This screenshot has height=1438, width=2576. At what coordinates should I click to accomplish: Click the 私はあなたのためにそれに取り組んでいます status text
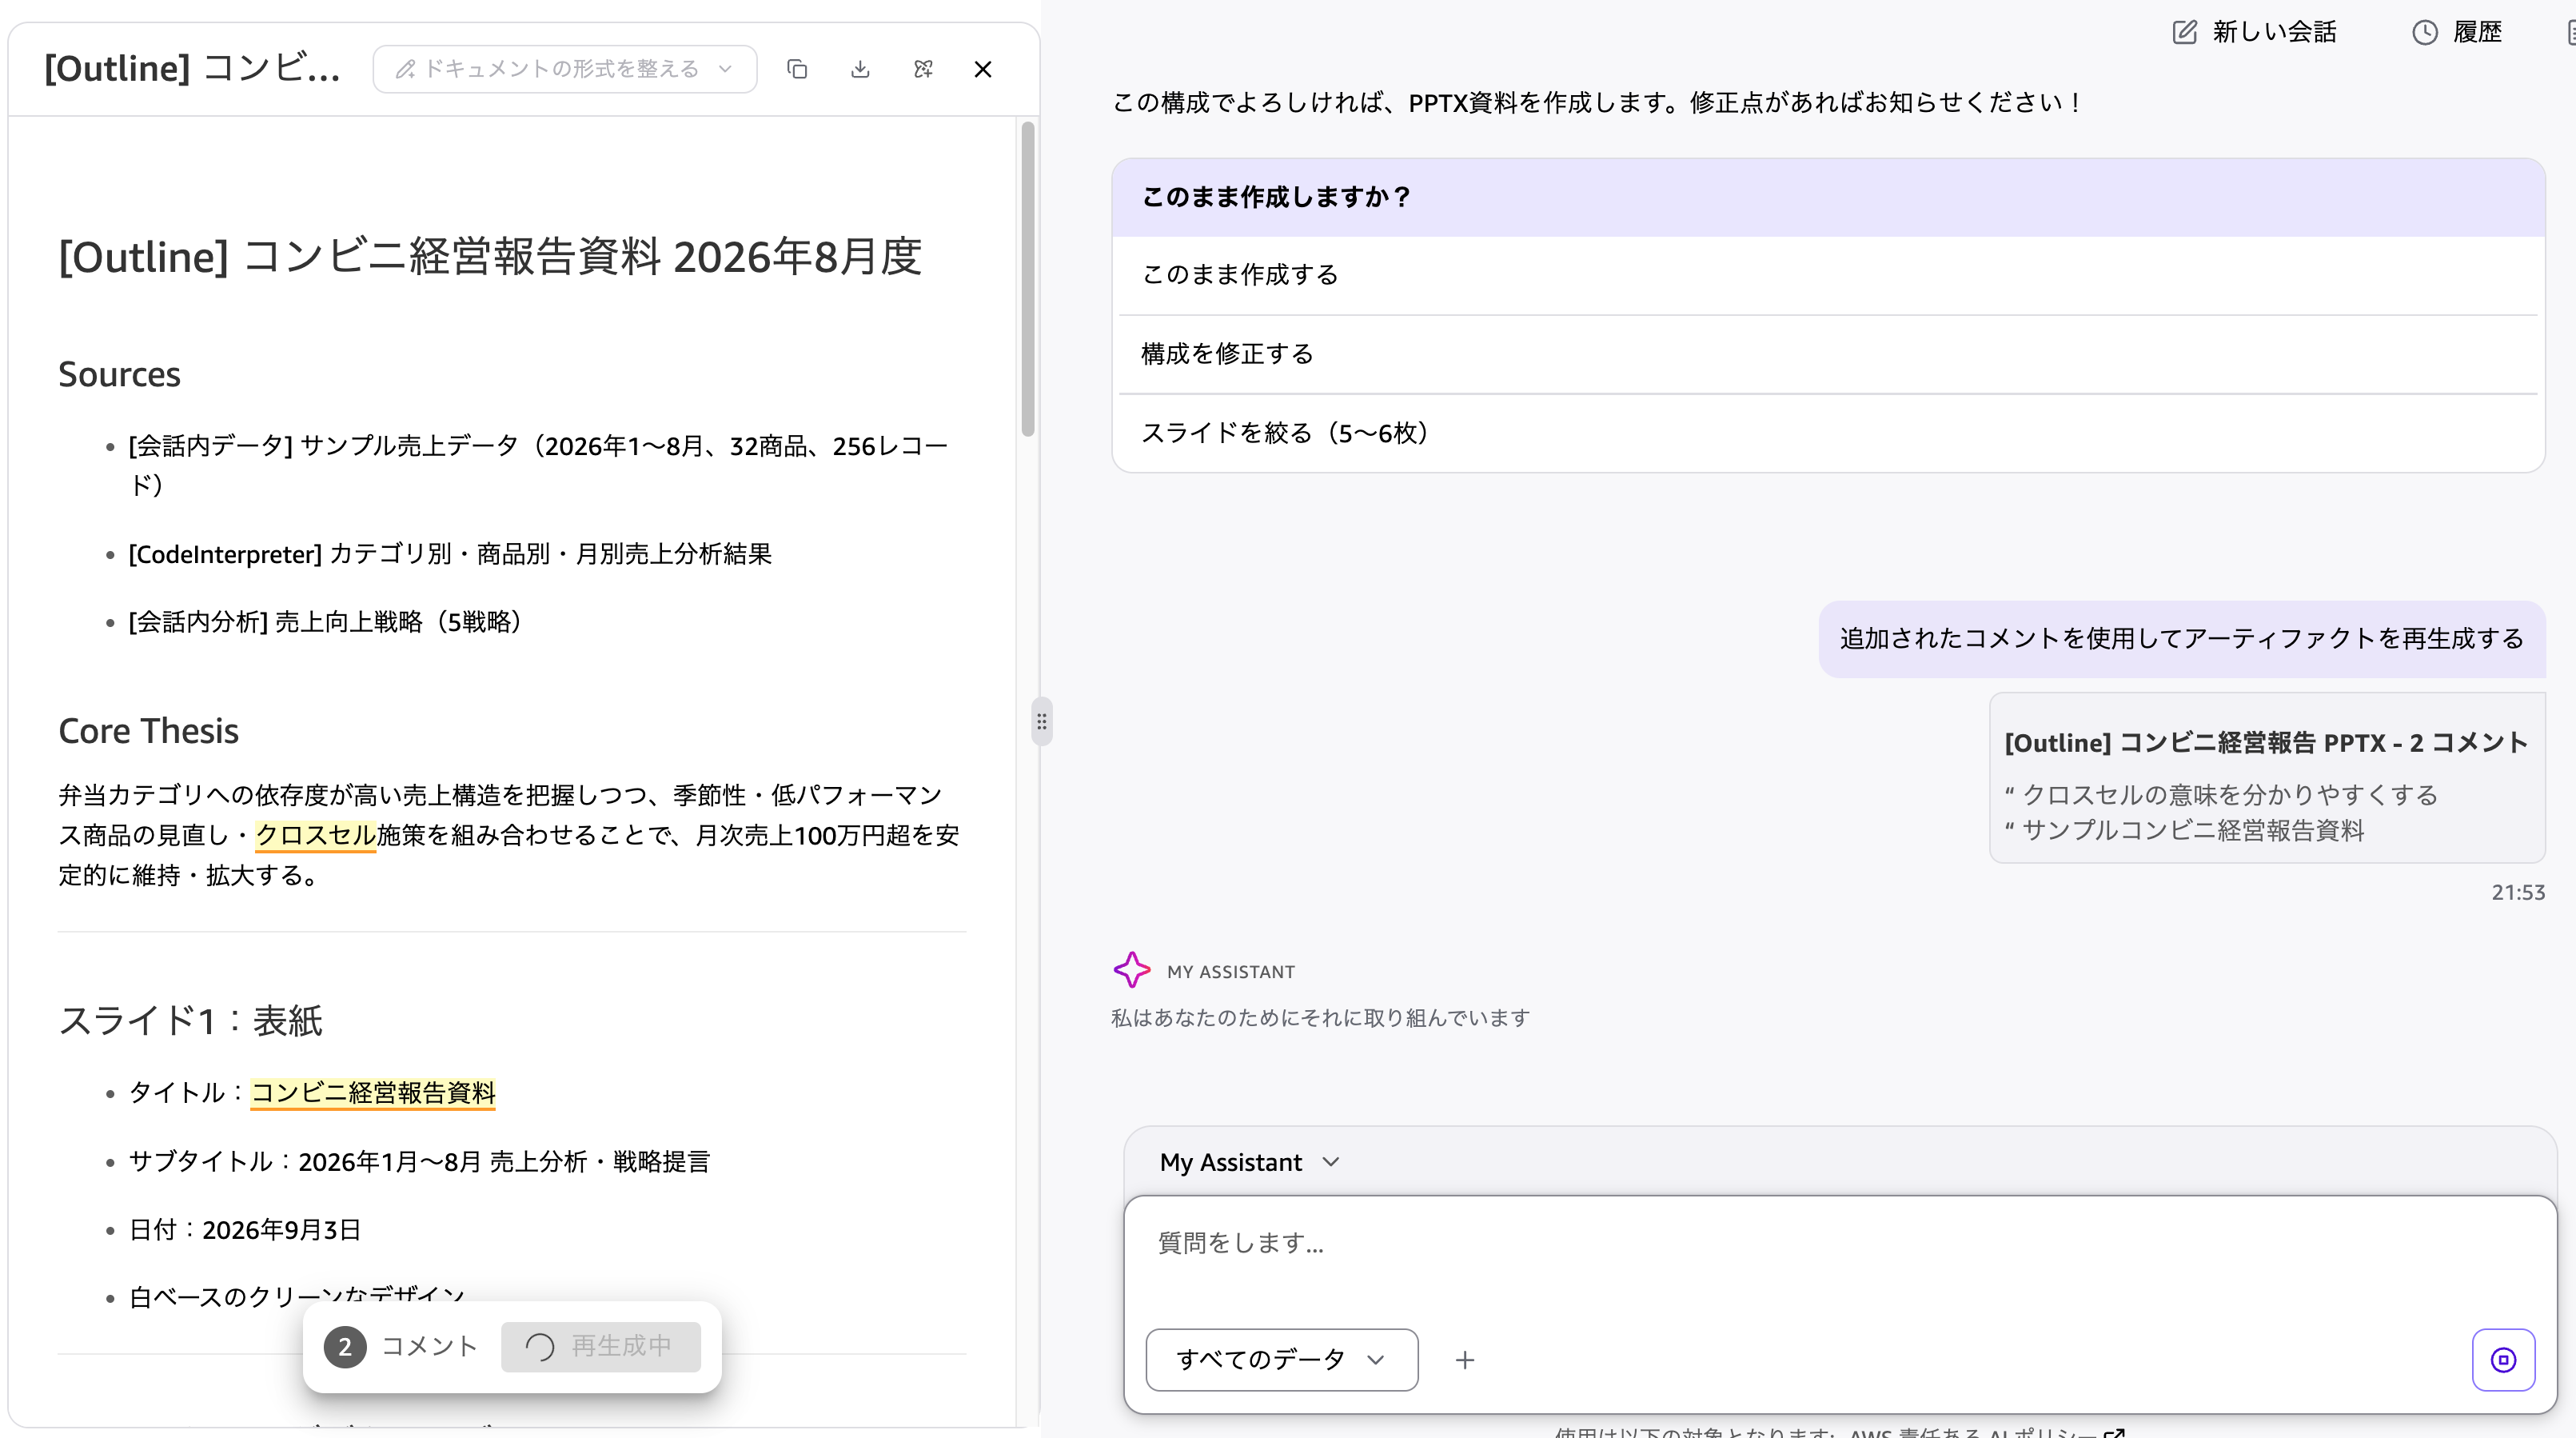(1320, 1018)
